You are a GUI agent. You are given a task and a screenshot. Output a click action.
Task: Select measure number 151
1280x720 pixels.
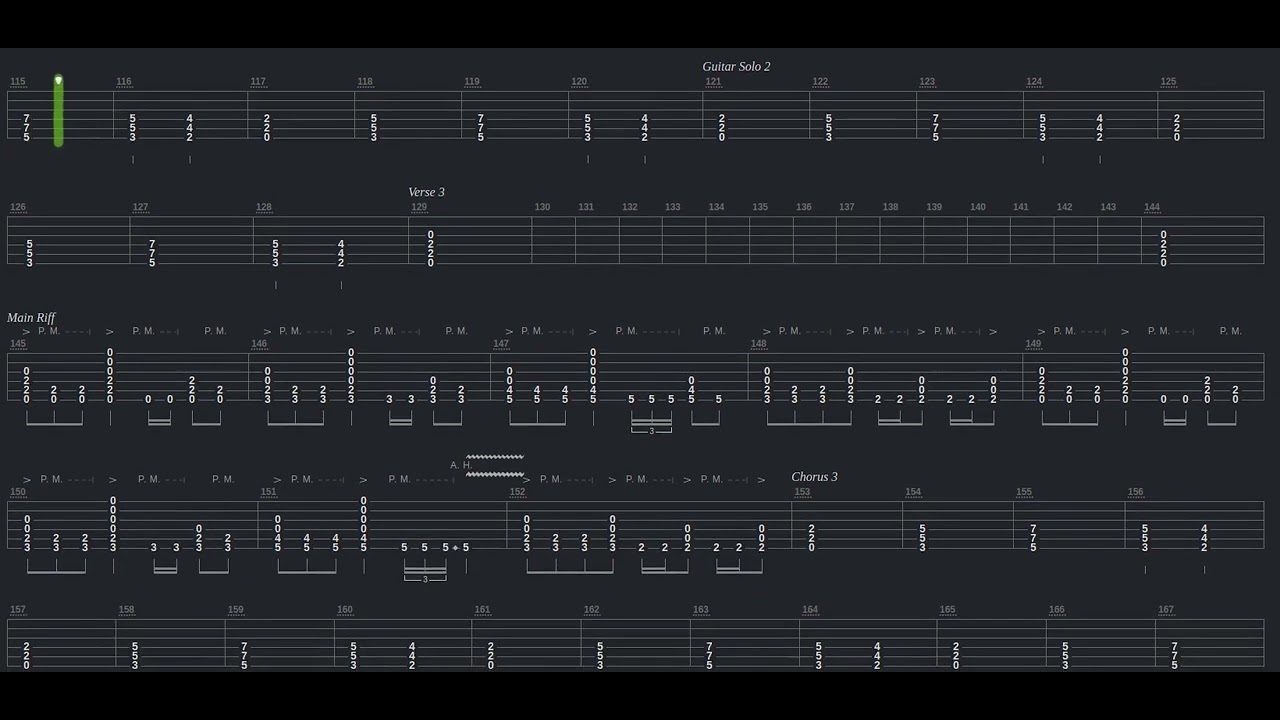[x=268, y=492]
